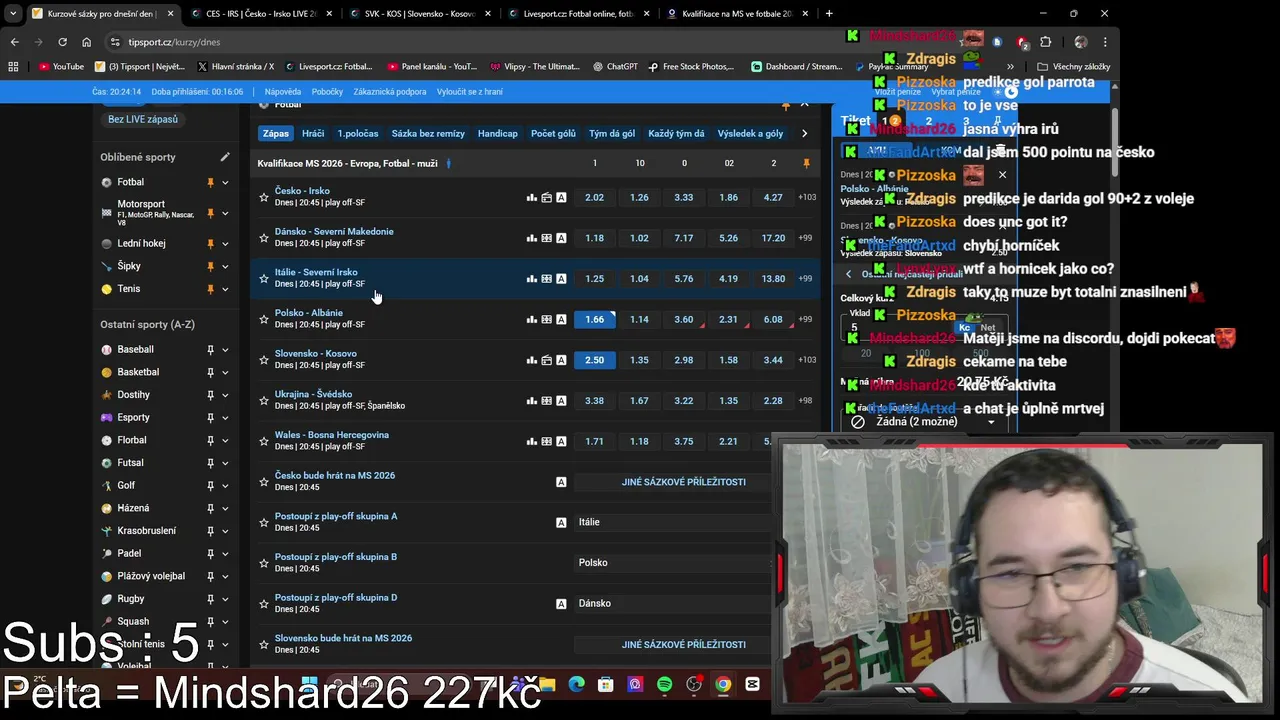This screenshot has height=720, width=1280.
Task: Click the 'A' icon for Česko bude hrát na MS 2026
Action: [561, 482]
